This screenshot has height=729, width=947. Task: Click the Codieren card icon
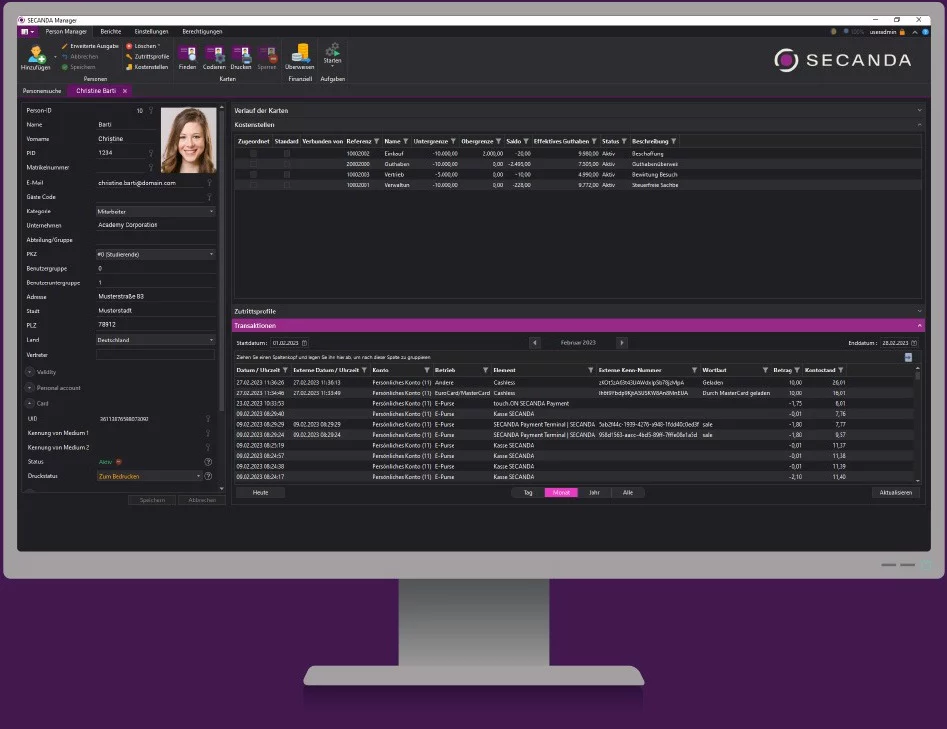[x=214, y=54]
